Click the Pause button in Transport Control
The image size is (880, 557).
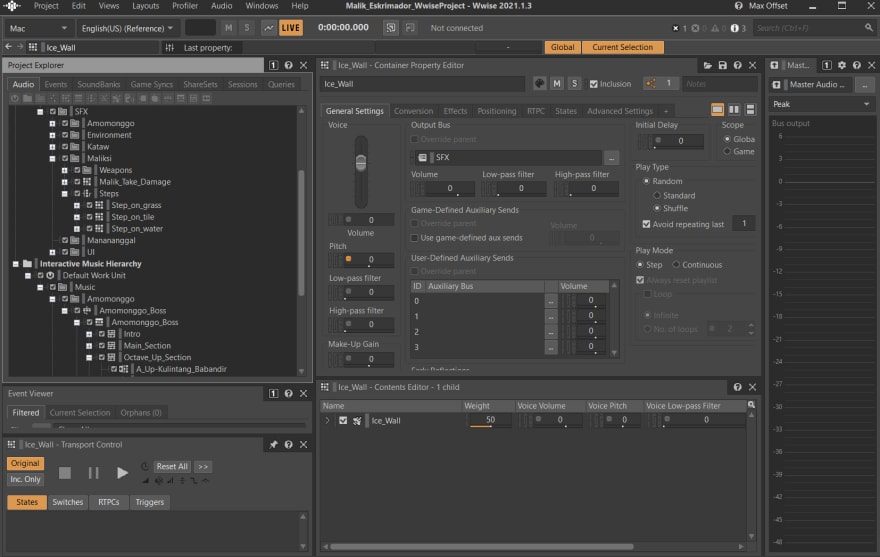tap(93, 473)
